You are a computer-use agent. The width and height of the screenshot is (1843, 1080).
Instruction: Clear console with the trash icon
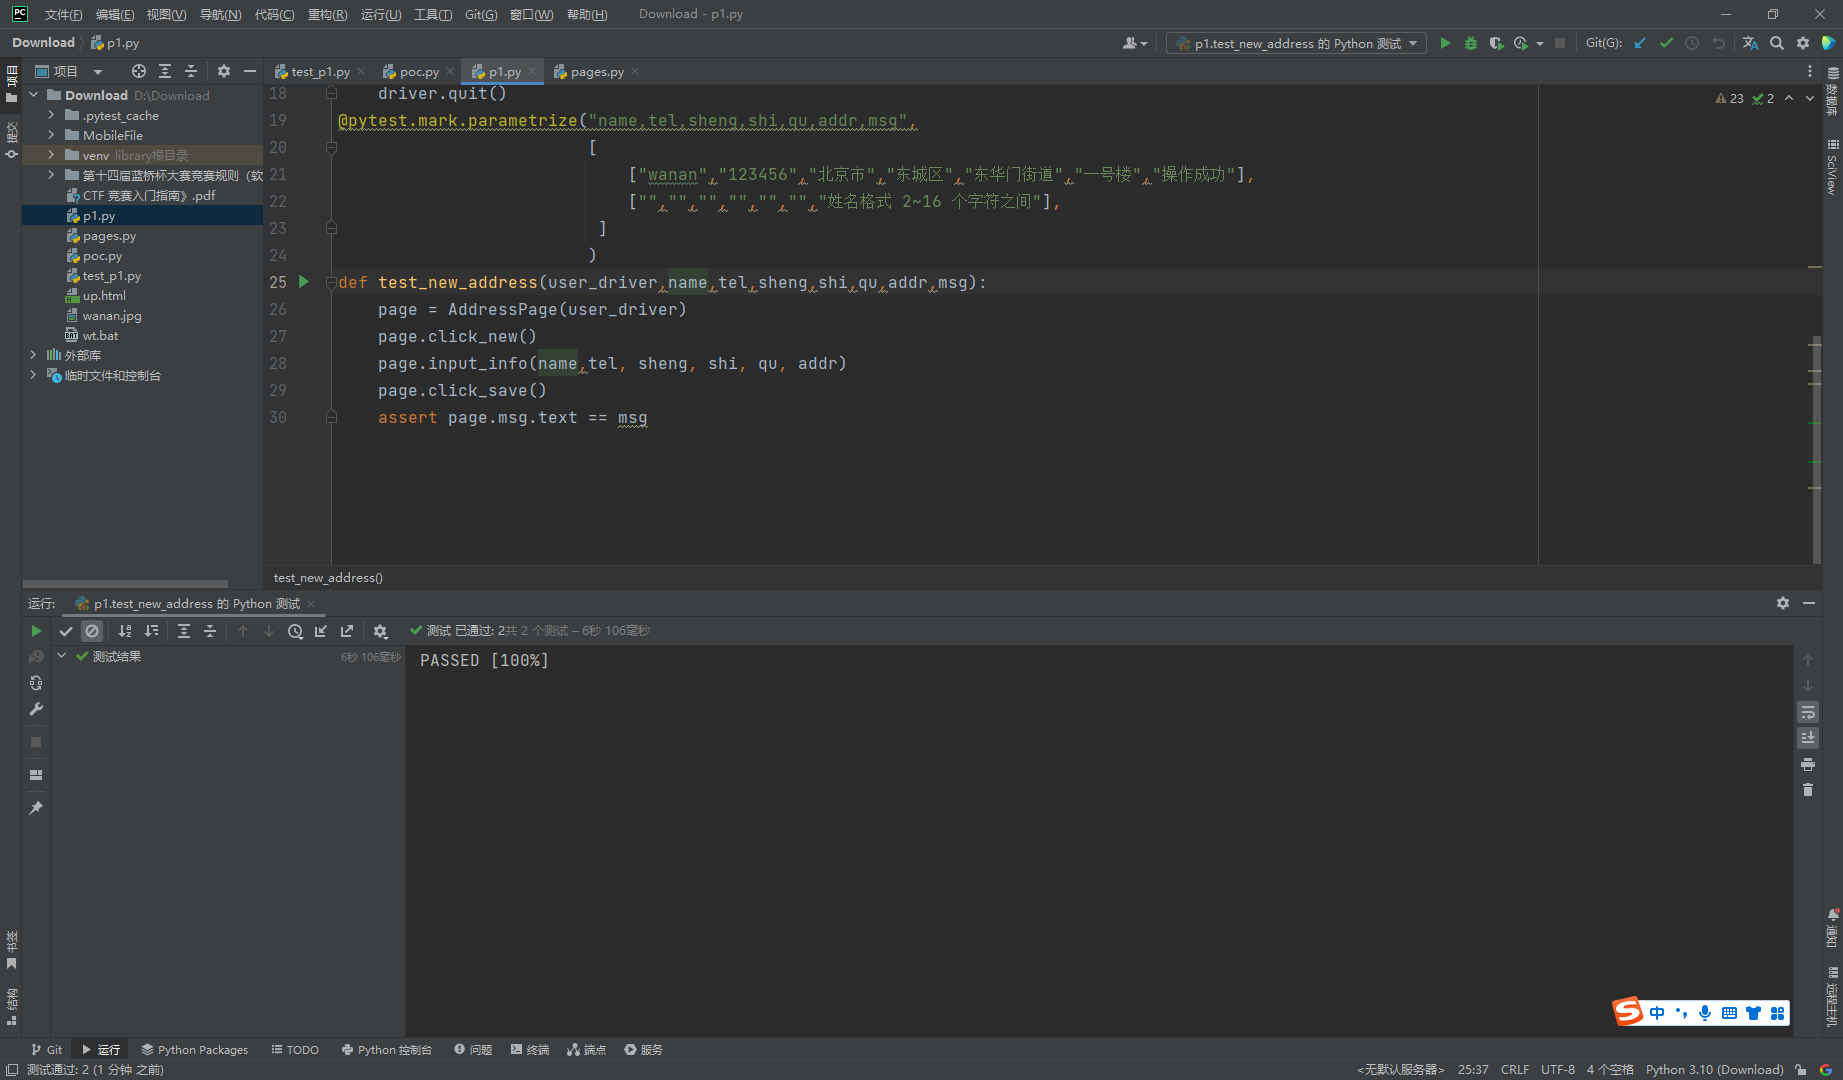pyautogui.click(x=1808, y=790)
